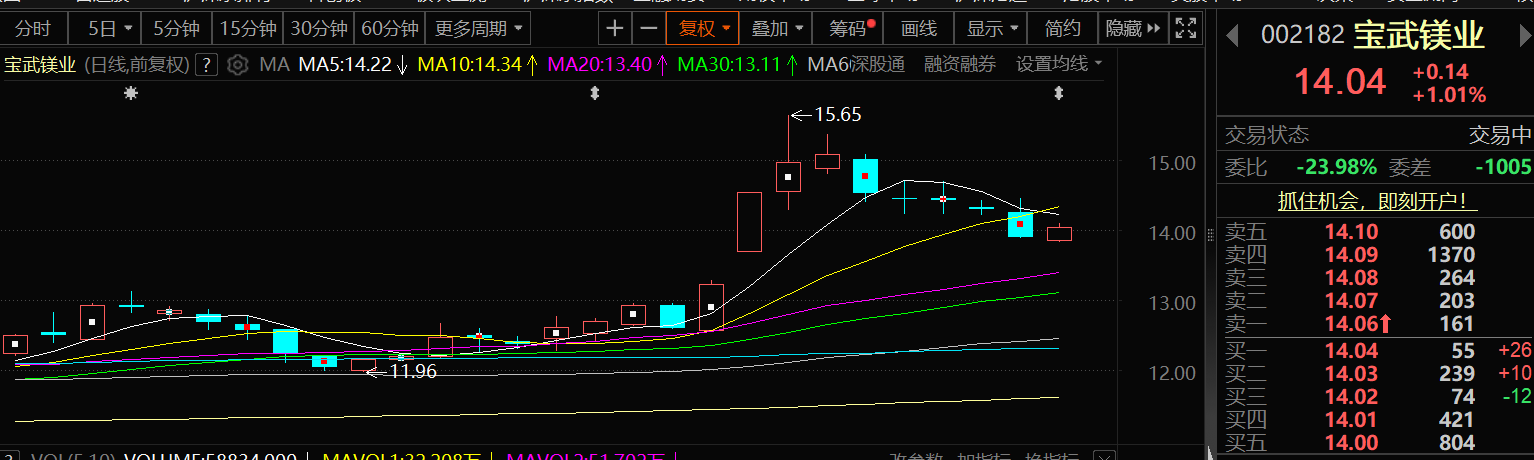Toggle 简约 simple view mode
The image size is (1534, 460).
coord(1062,28)
